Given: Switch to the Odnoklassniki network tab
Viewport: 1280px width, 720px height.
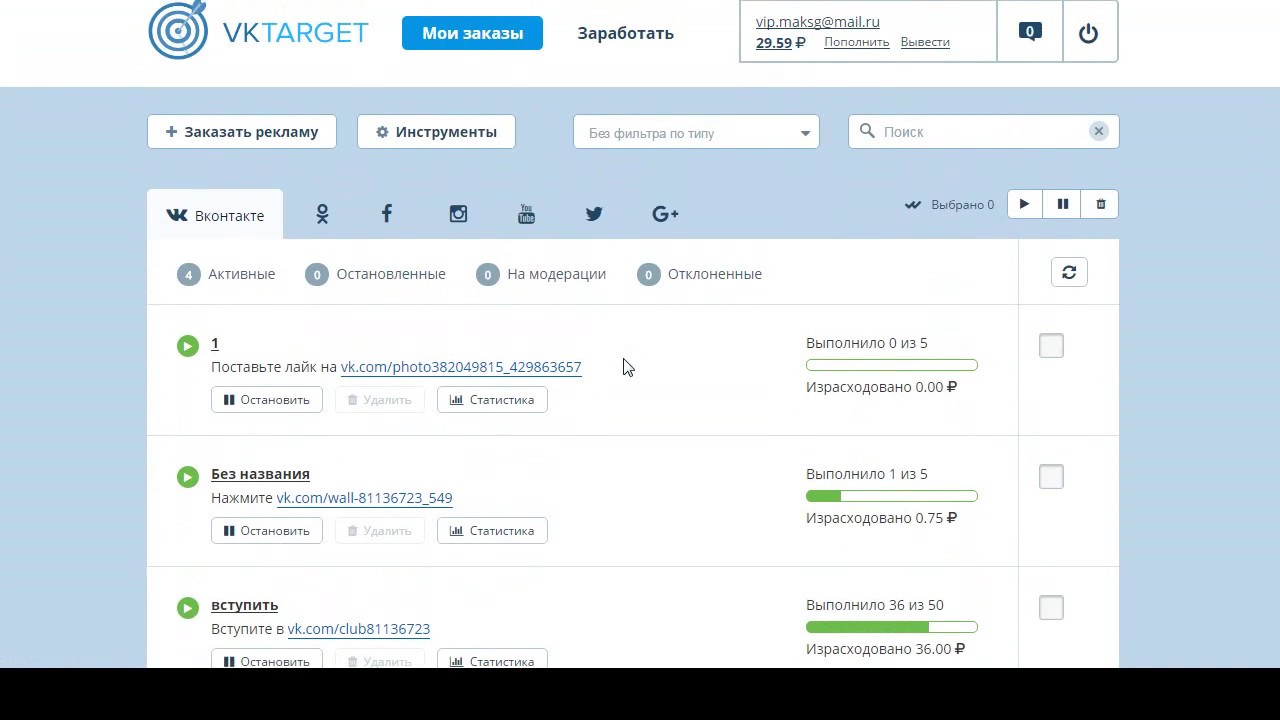Looking at the screenshot, I should (322, 214).
